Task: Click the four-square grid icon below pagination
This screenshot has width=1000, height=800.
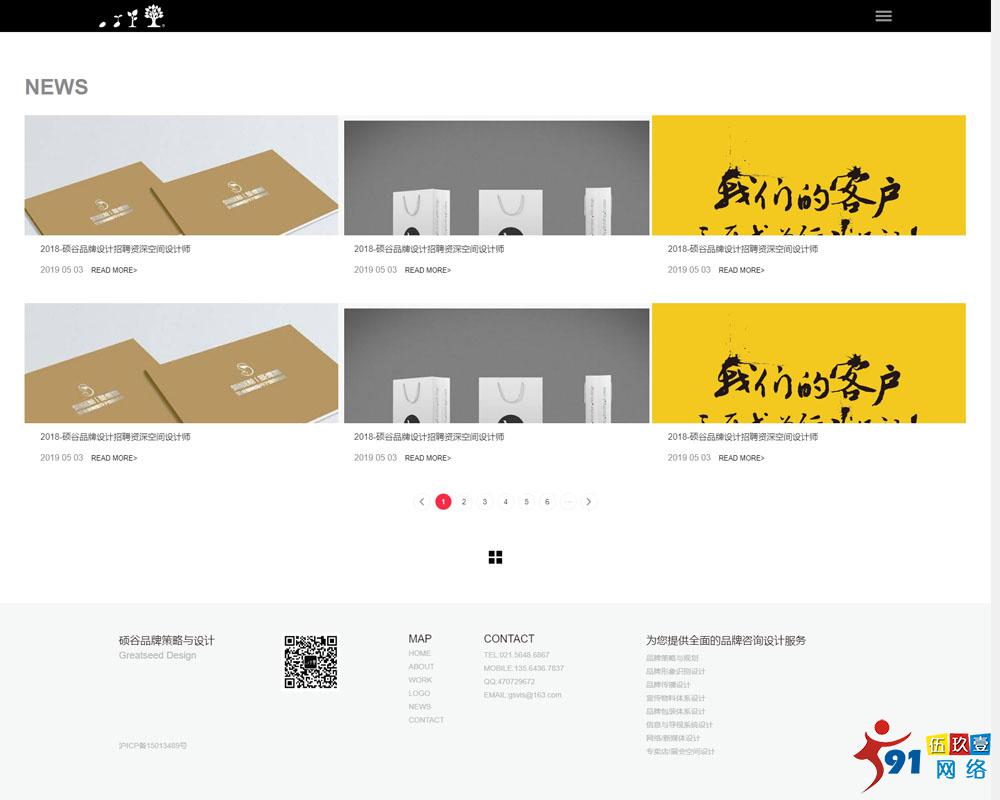Action: (495, 557)
